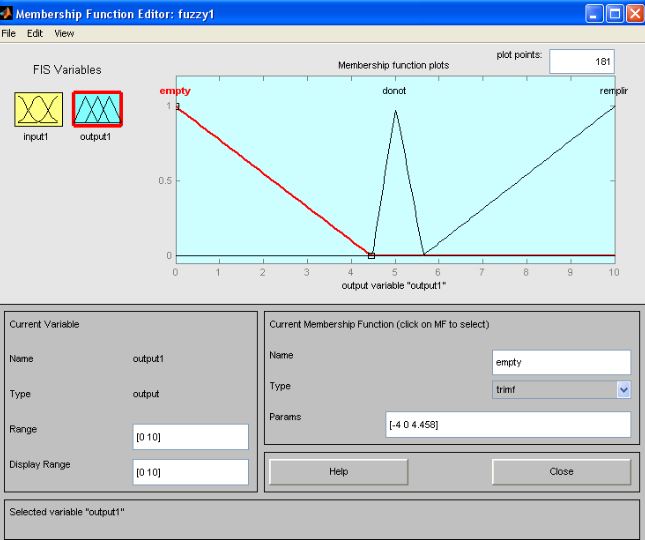Select the input1 variable icon
This screenshot has width=645, height=540.
[38, 109]
